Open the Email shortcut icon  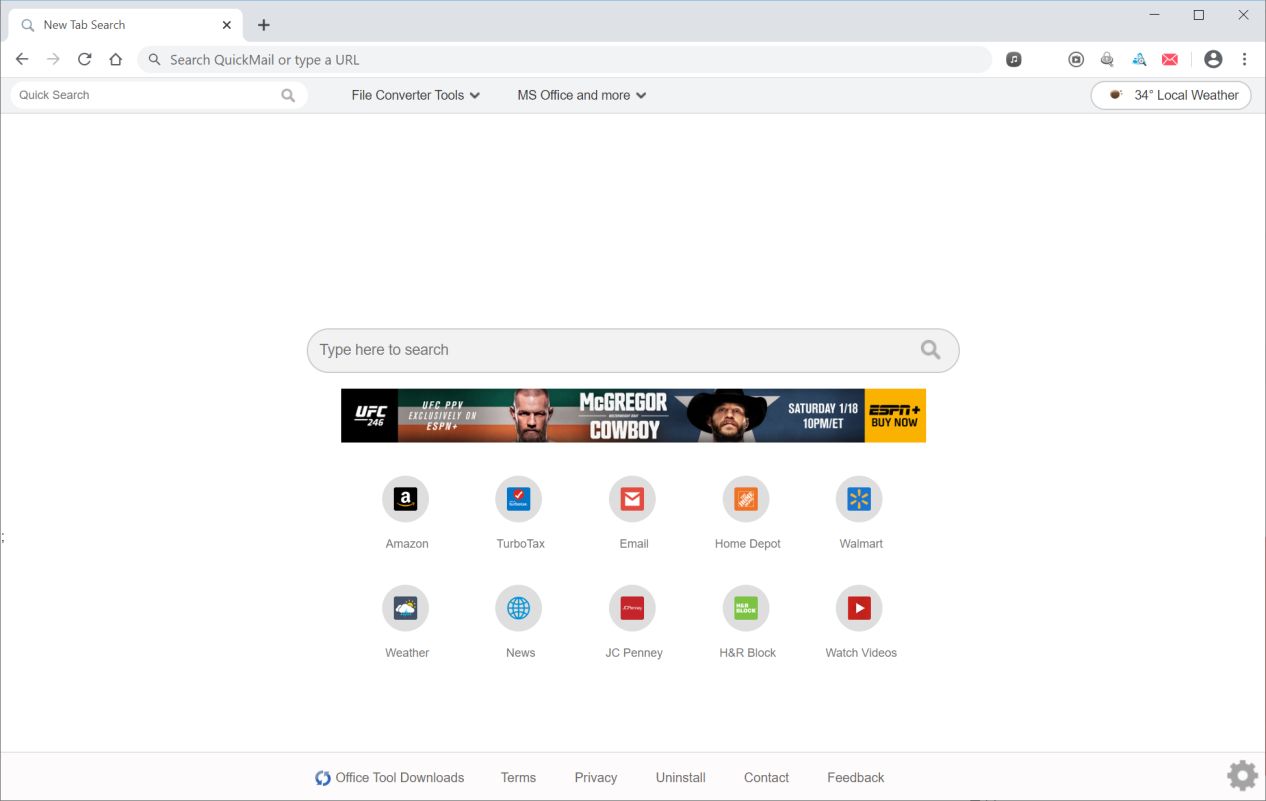click(x=632, y=499)
